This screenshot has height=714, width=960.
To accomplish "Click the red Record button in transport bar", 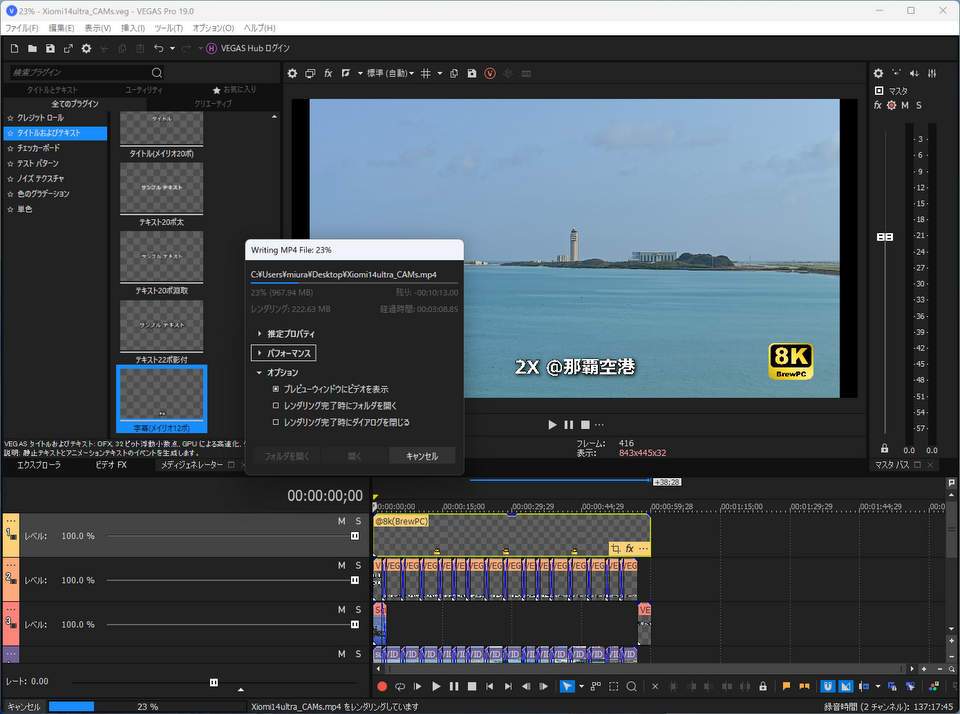I will pos(381,687).
